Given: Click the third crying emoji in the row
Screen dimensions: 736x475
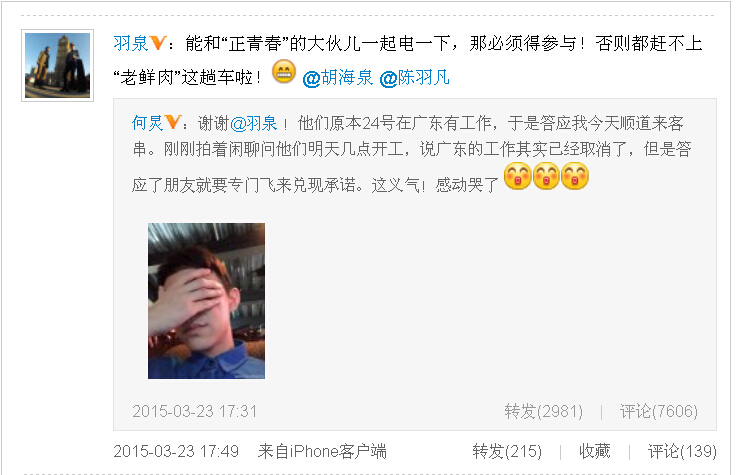Looking at the screenshot, I should point(575,176).
